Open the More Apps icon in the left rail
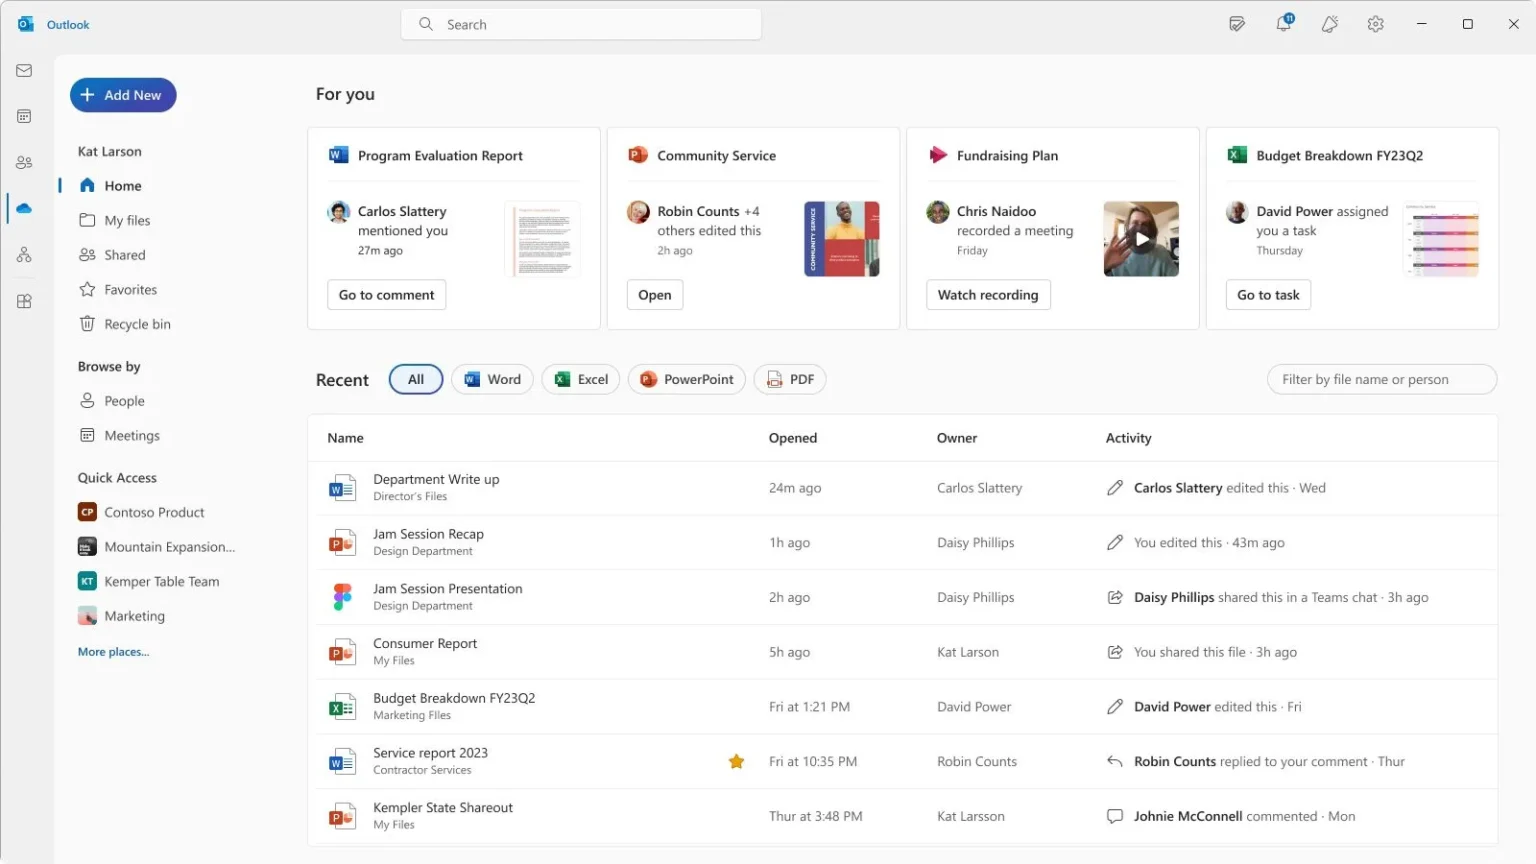The image size is (1536, 864). (24, 301)
